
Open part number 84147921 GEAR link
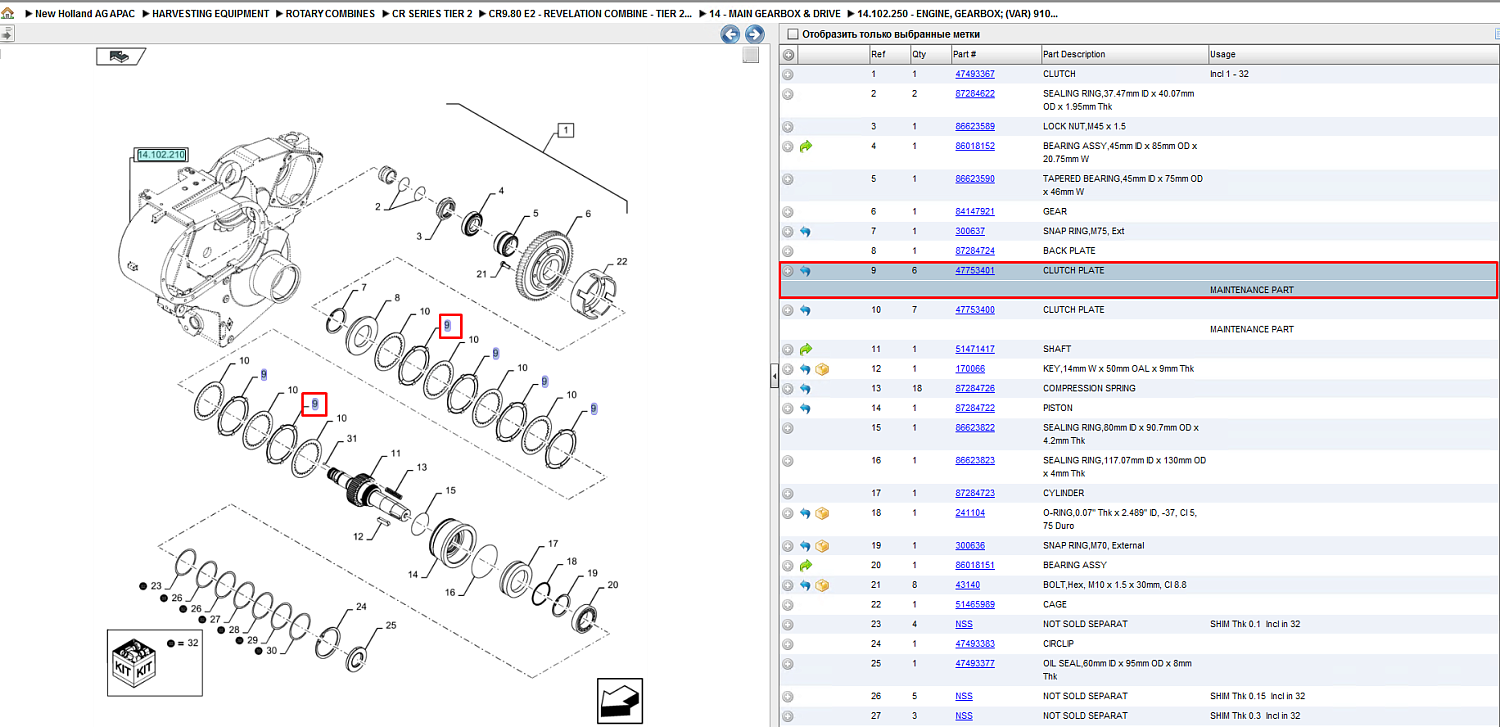[x=975, y=212]
